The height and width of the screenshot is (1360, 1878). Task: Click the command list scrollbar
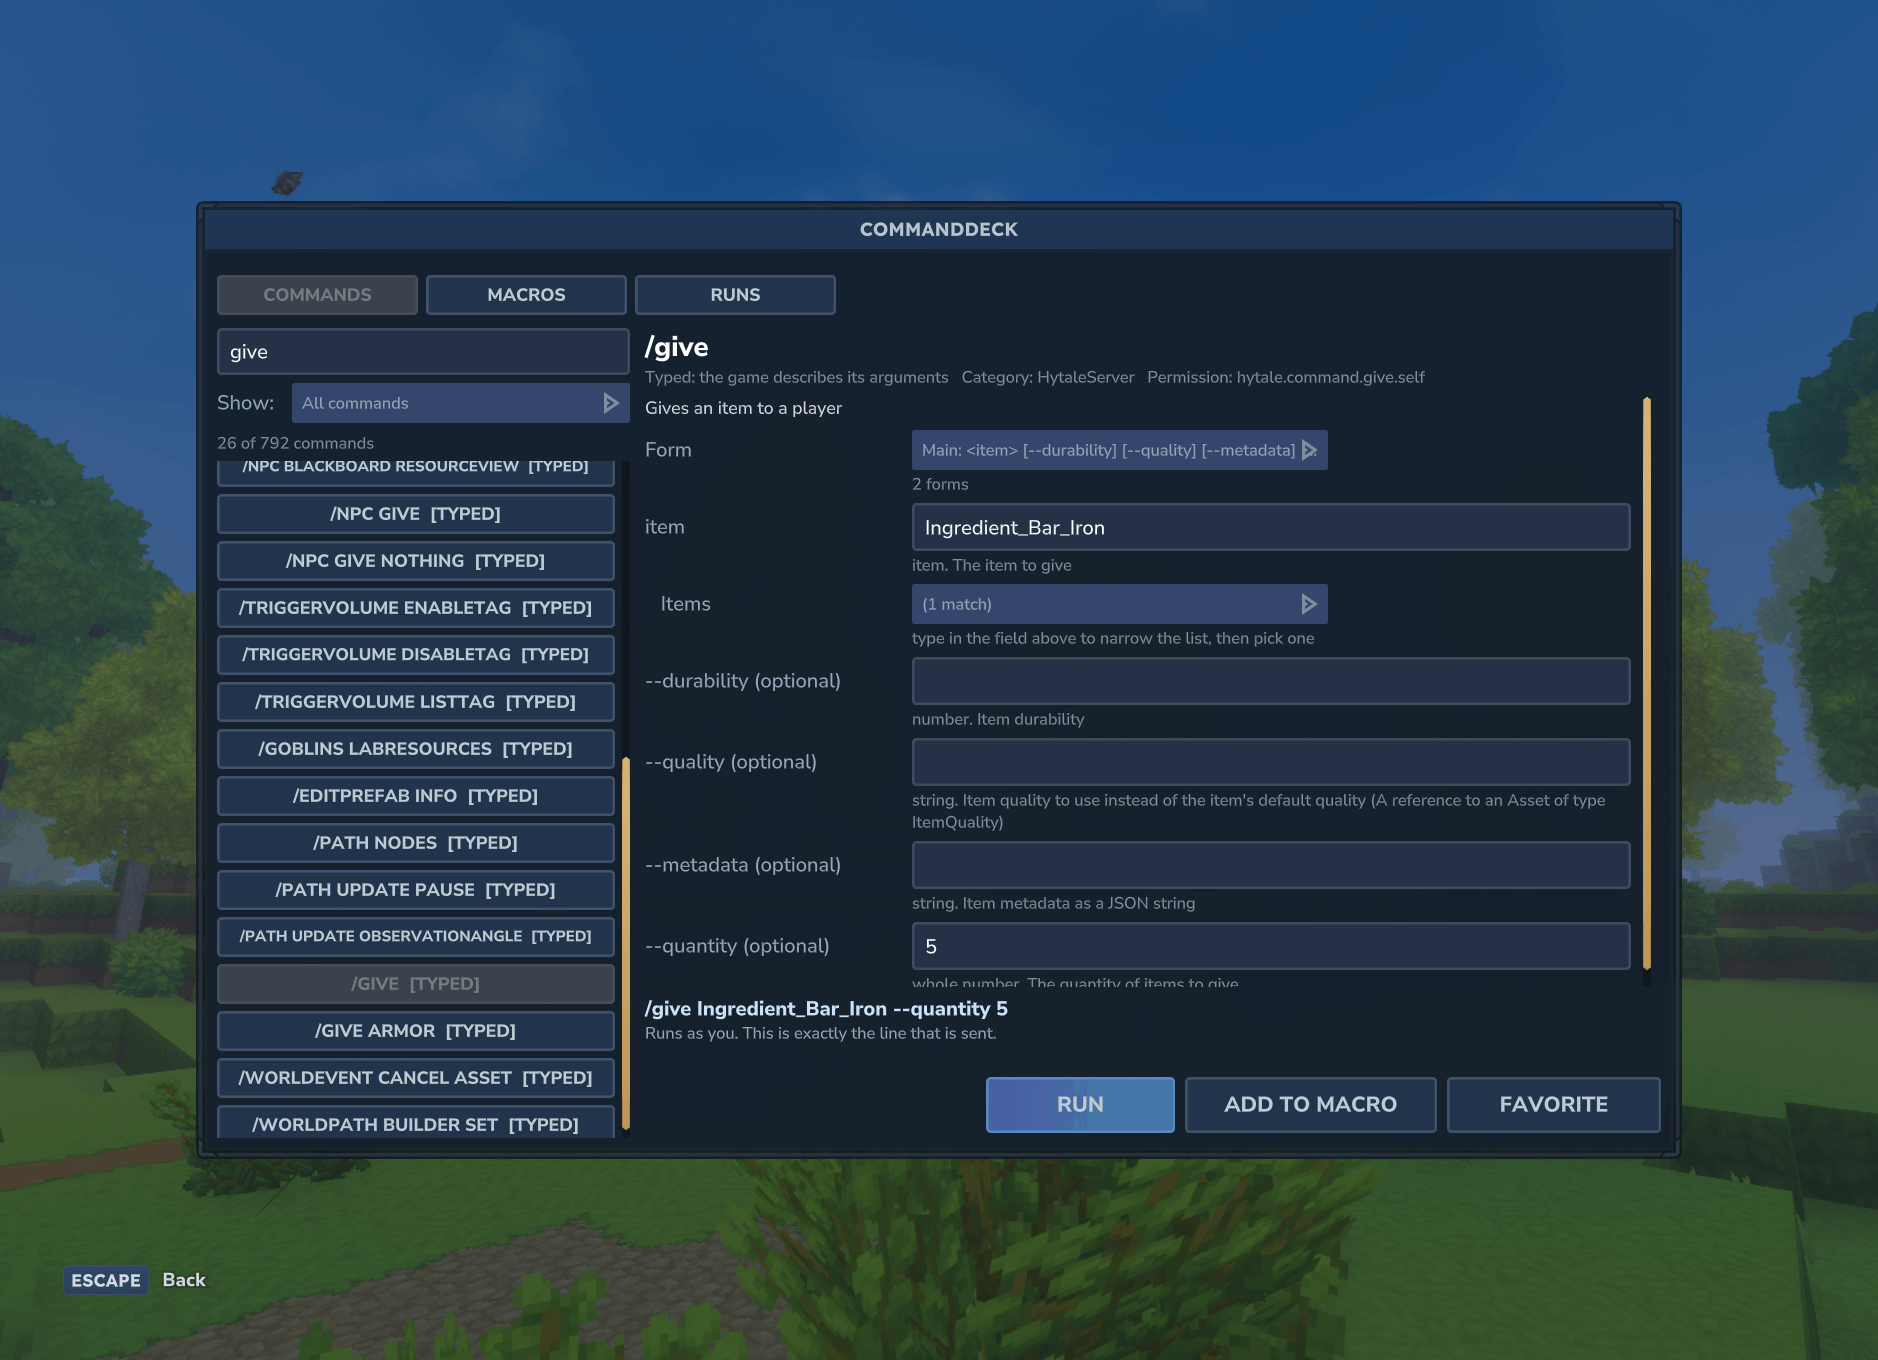click(626, 943)
